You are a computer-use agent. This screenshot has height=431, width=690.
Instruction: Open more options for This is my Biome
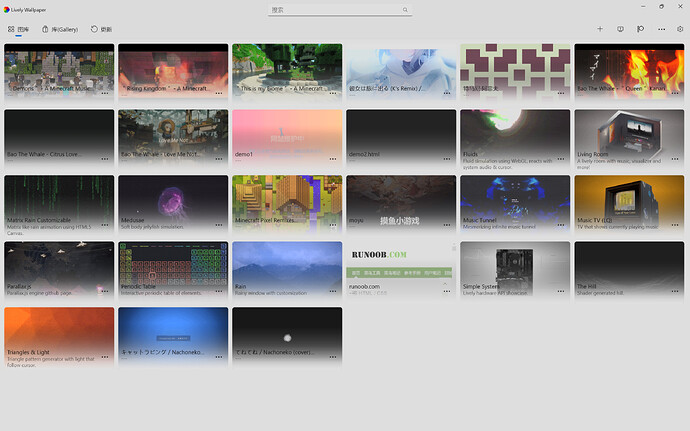(333, 93)
